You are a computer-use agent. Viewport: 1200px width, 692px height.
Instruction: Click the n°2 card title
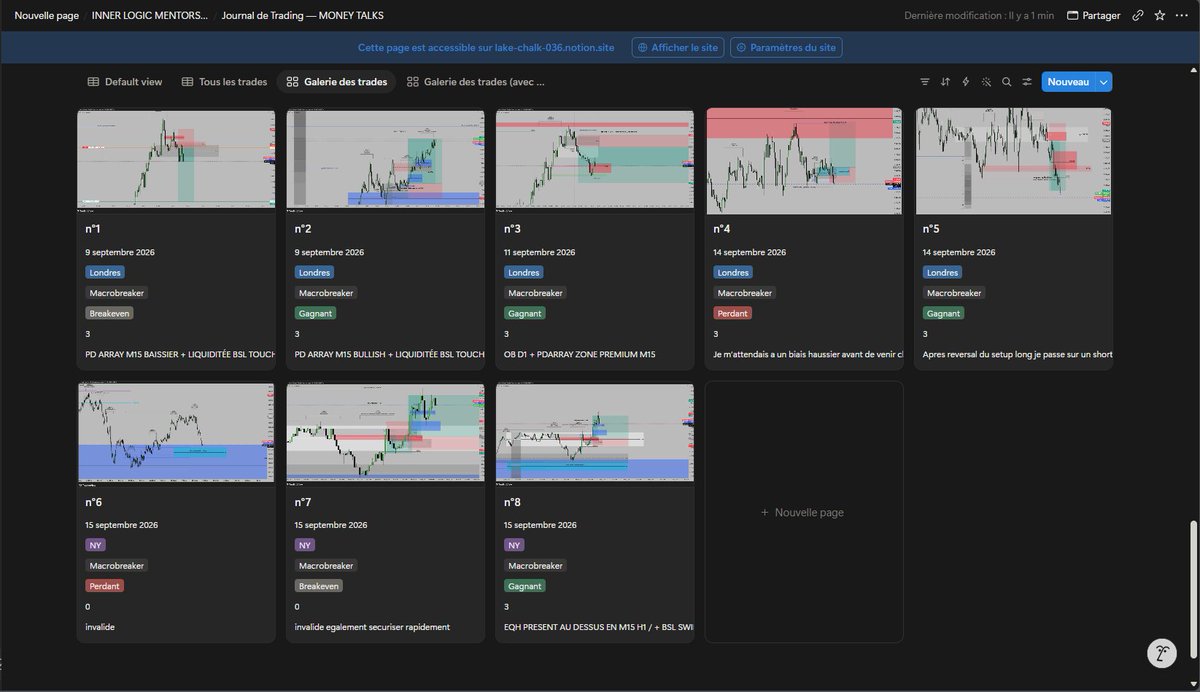click(304, 229)
